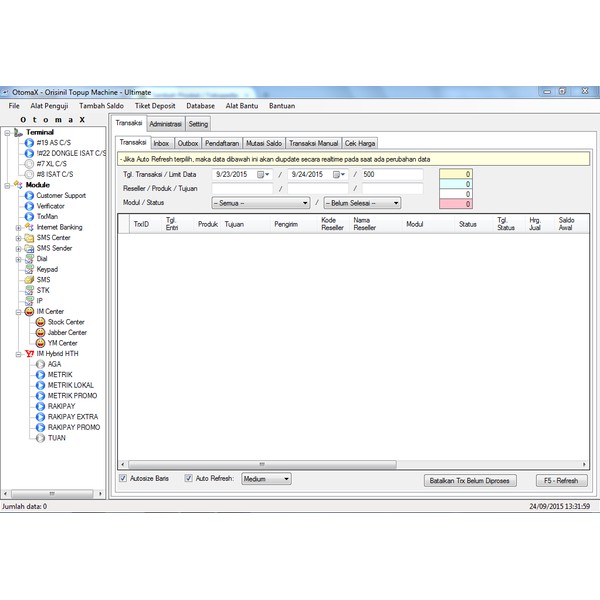This screenshot has width=600, height=600.
Task: Click the #8 ISAT C/S terminal icon
Action: 29,174
